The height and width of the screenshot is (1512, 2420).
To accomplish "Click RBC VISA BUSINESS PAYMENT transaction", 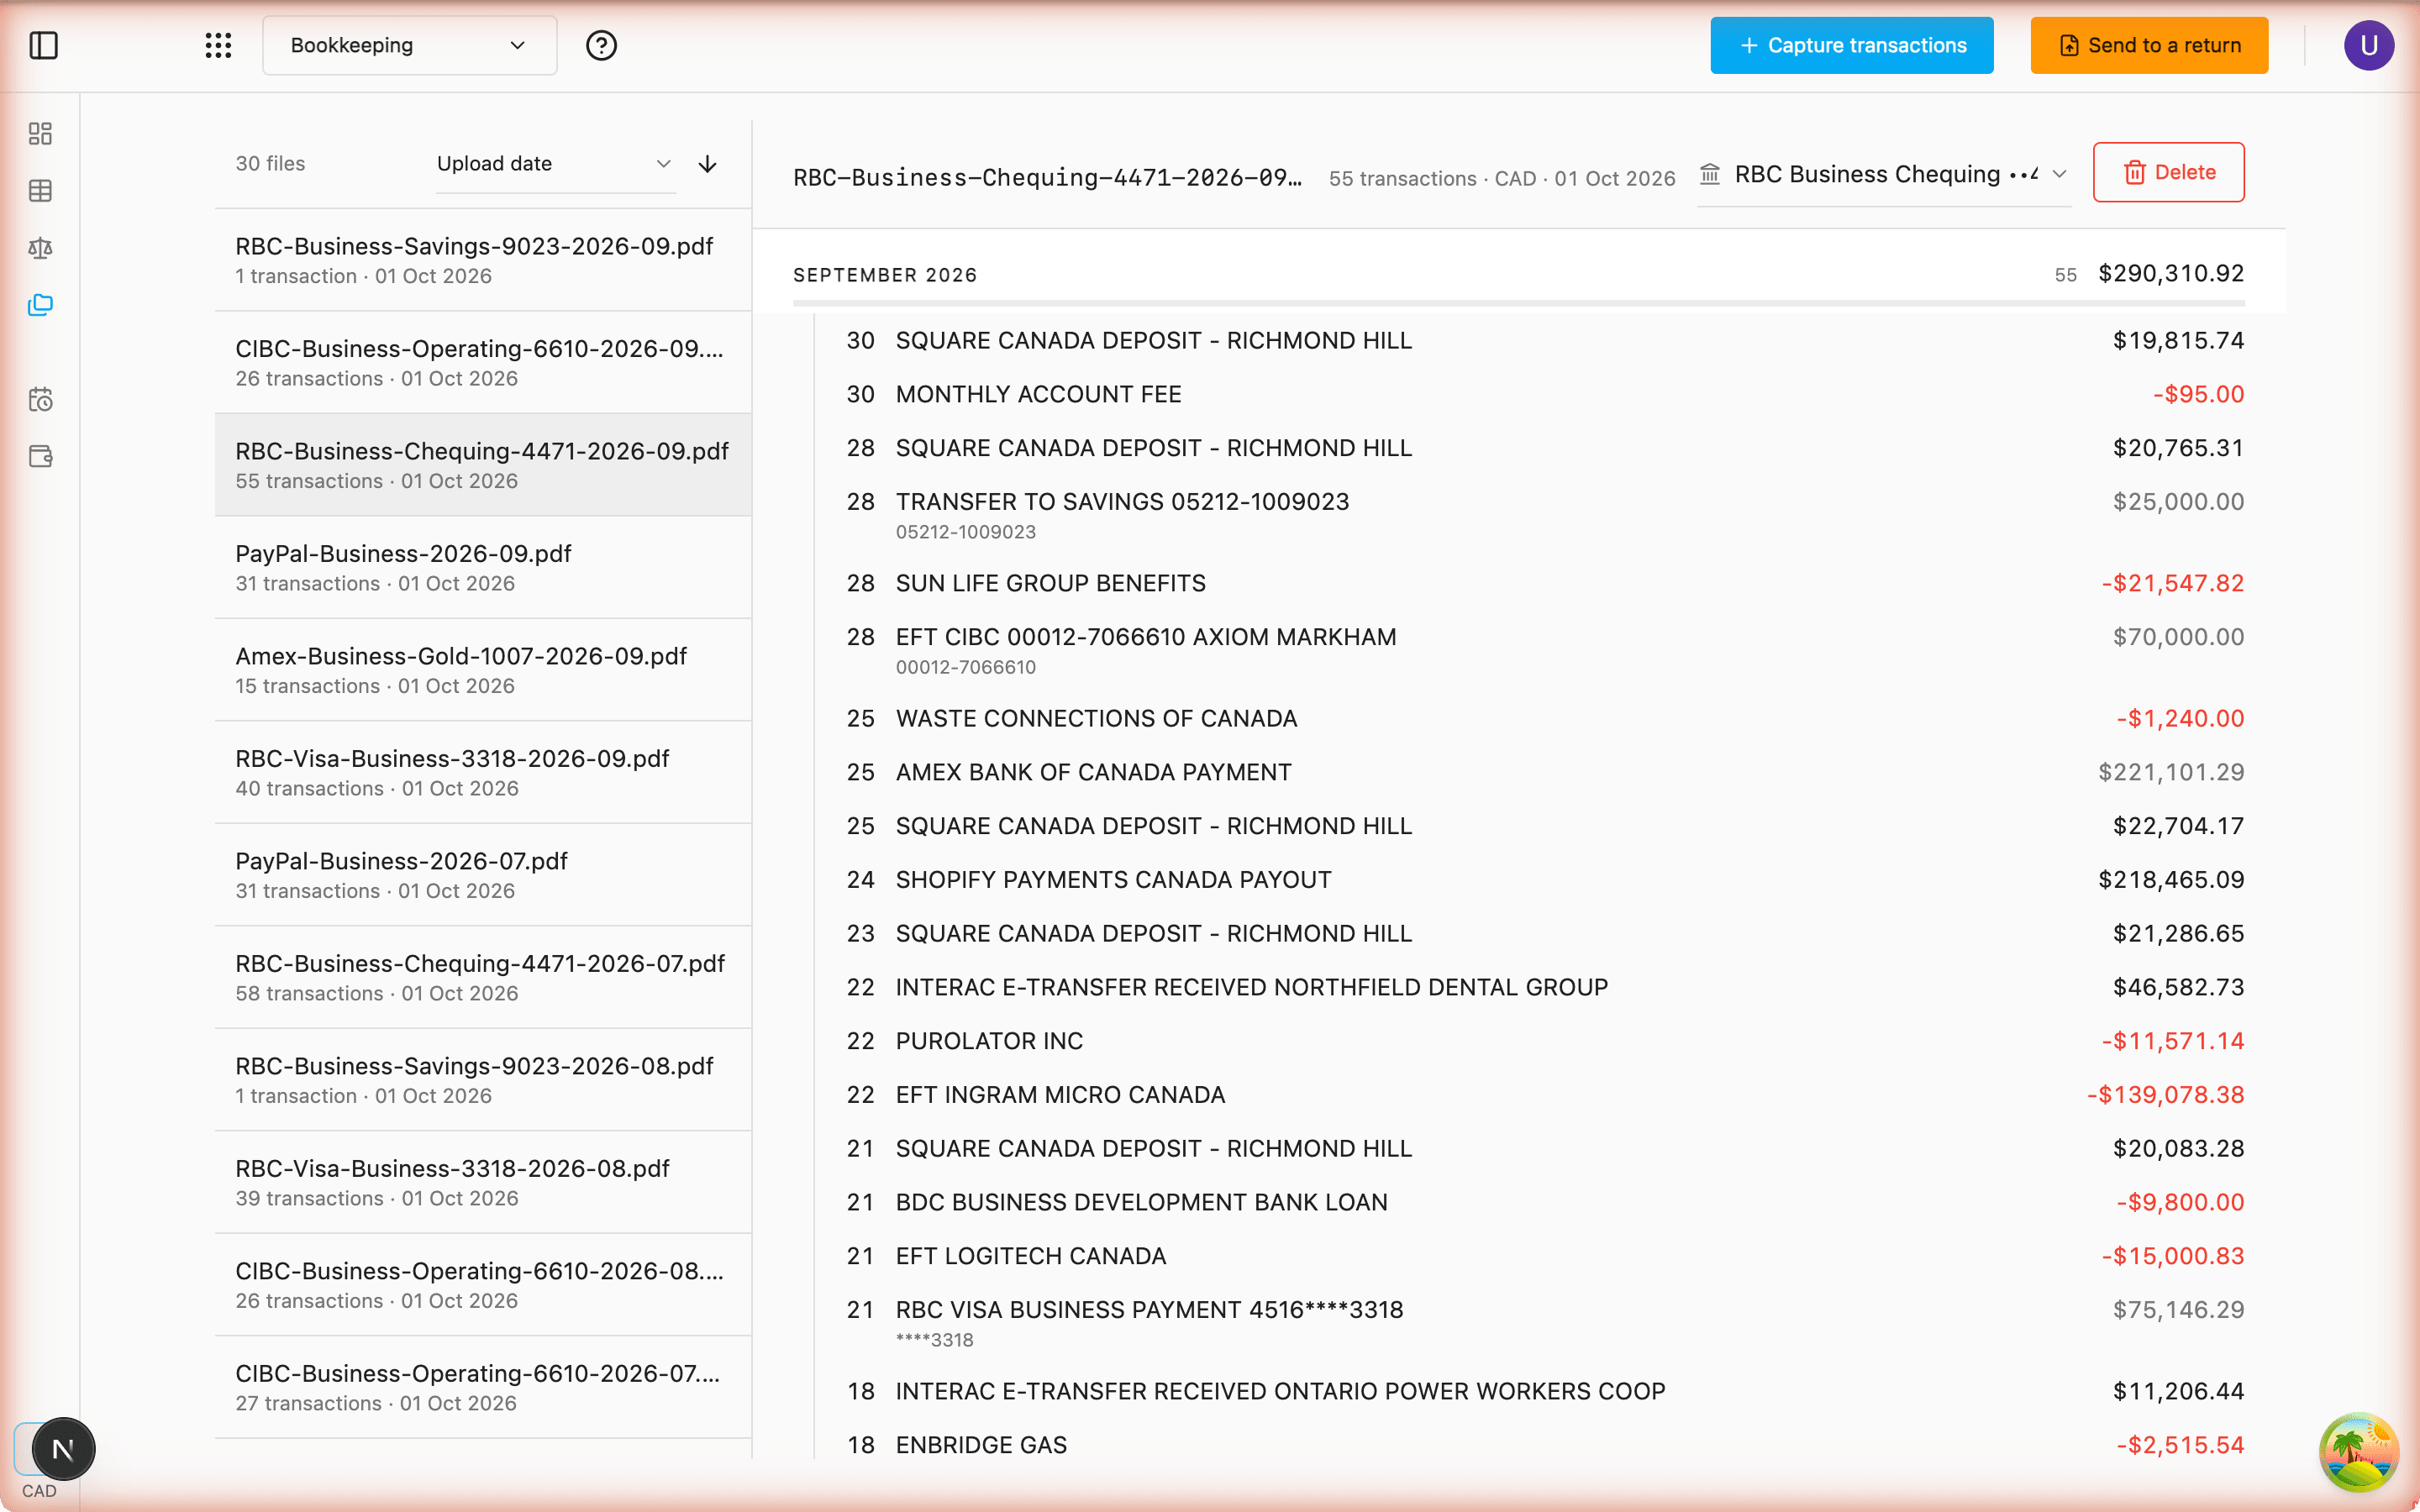I will click(x=1545, y=1322).
